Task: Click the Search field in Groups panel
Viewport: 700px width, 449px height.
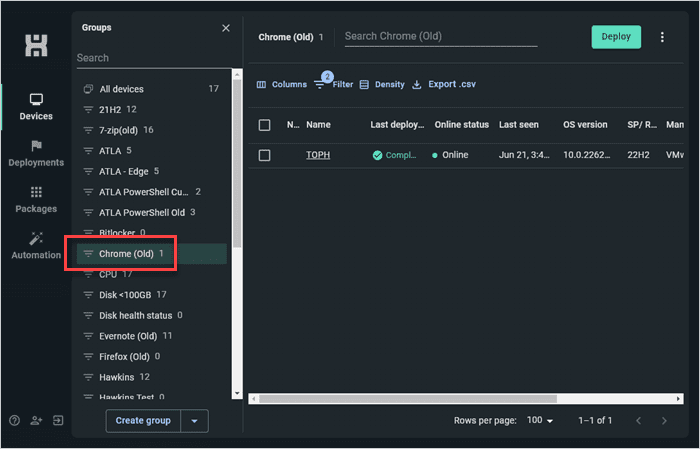Action: pos(154,58)
